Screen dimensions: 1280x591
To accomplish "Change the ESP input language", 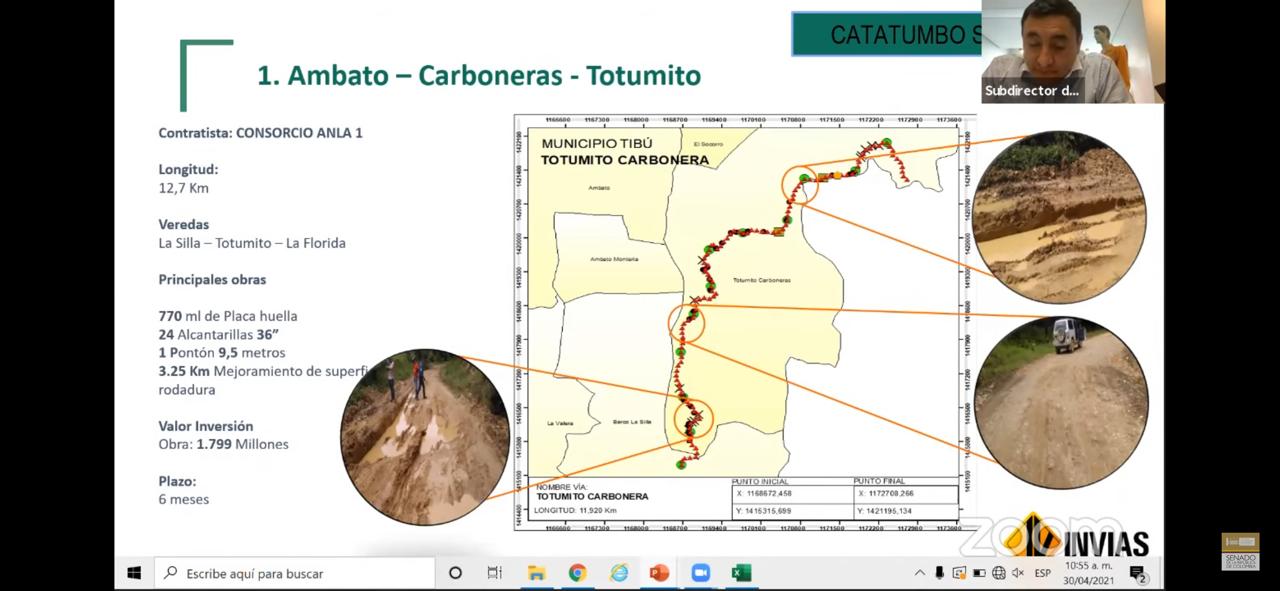I will [x=1043, y=573].
